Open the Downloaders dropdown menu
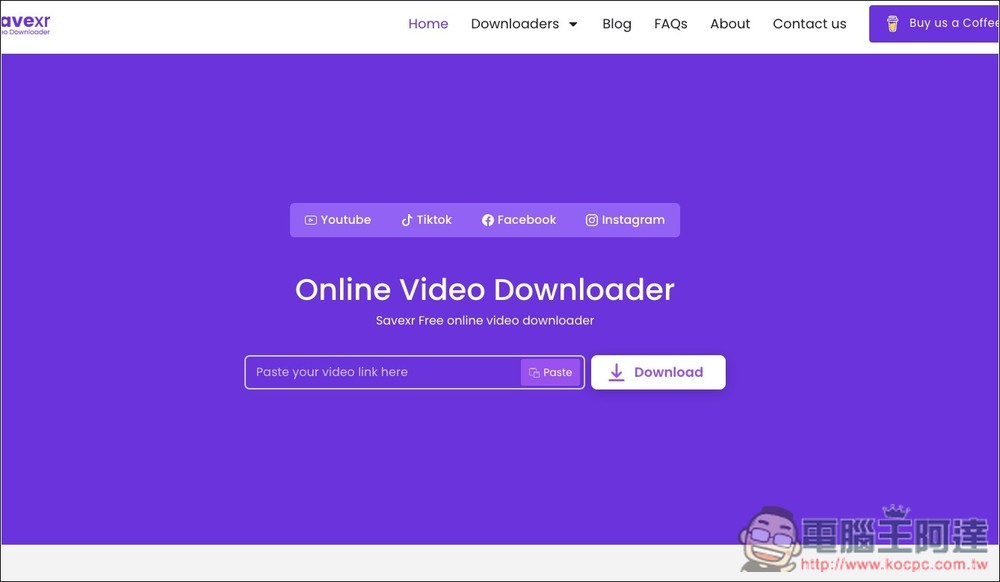 pyautogui.click(x=514, y=23)
